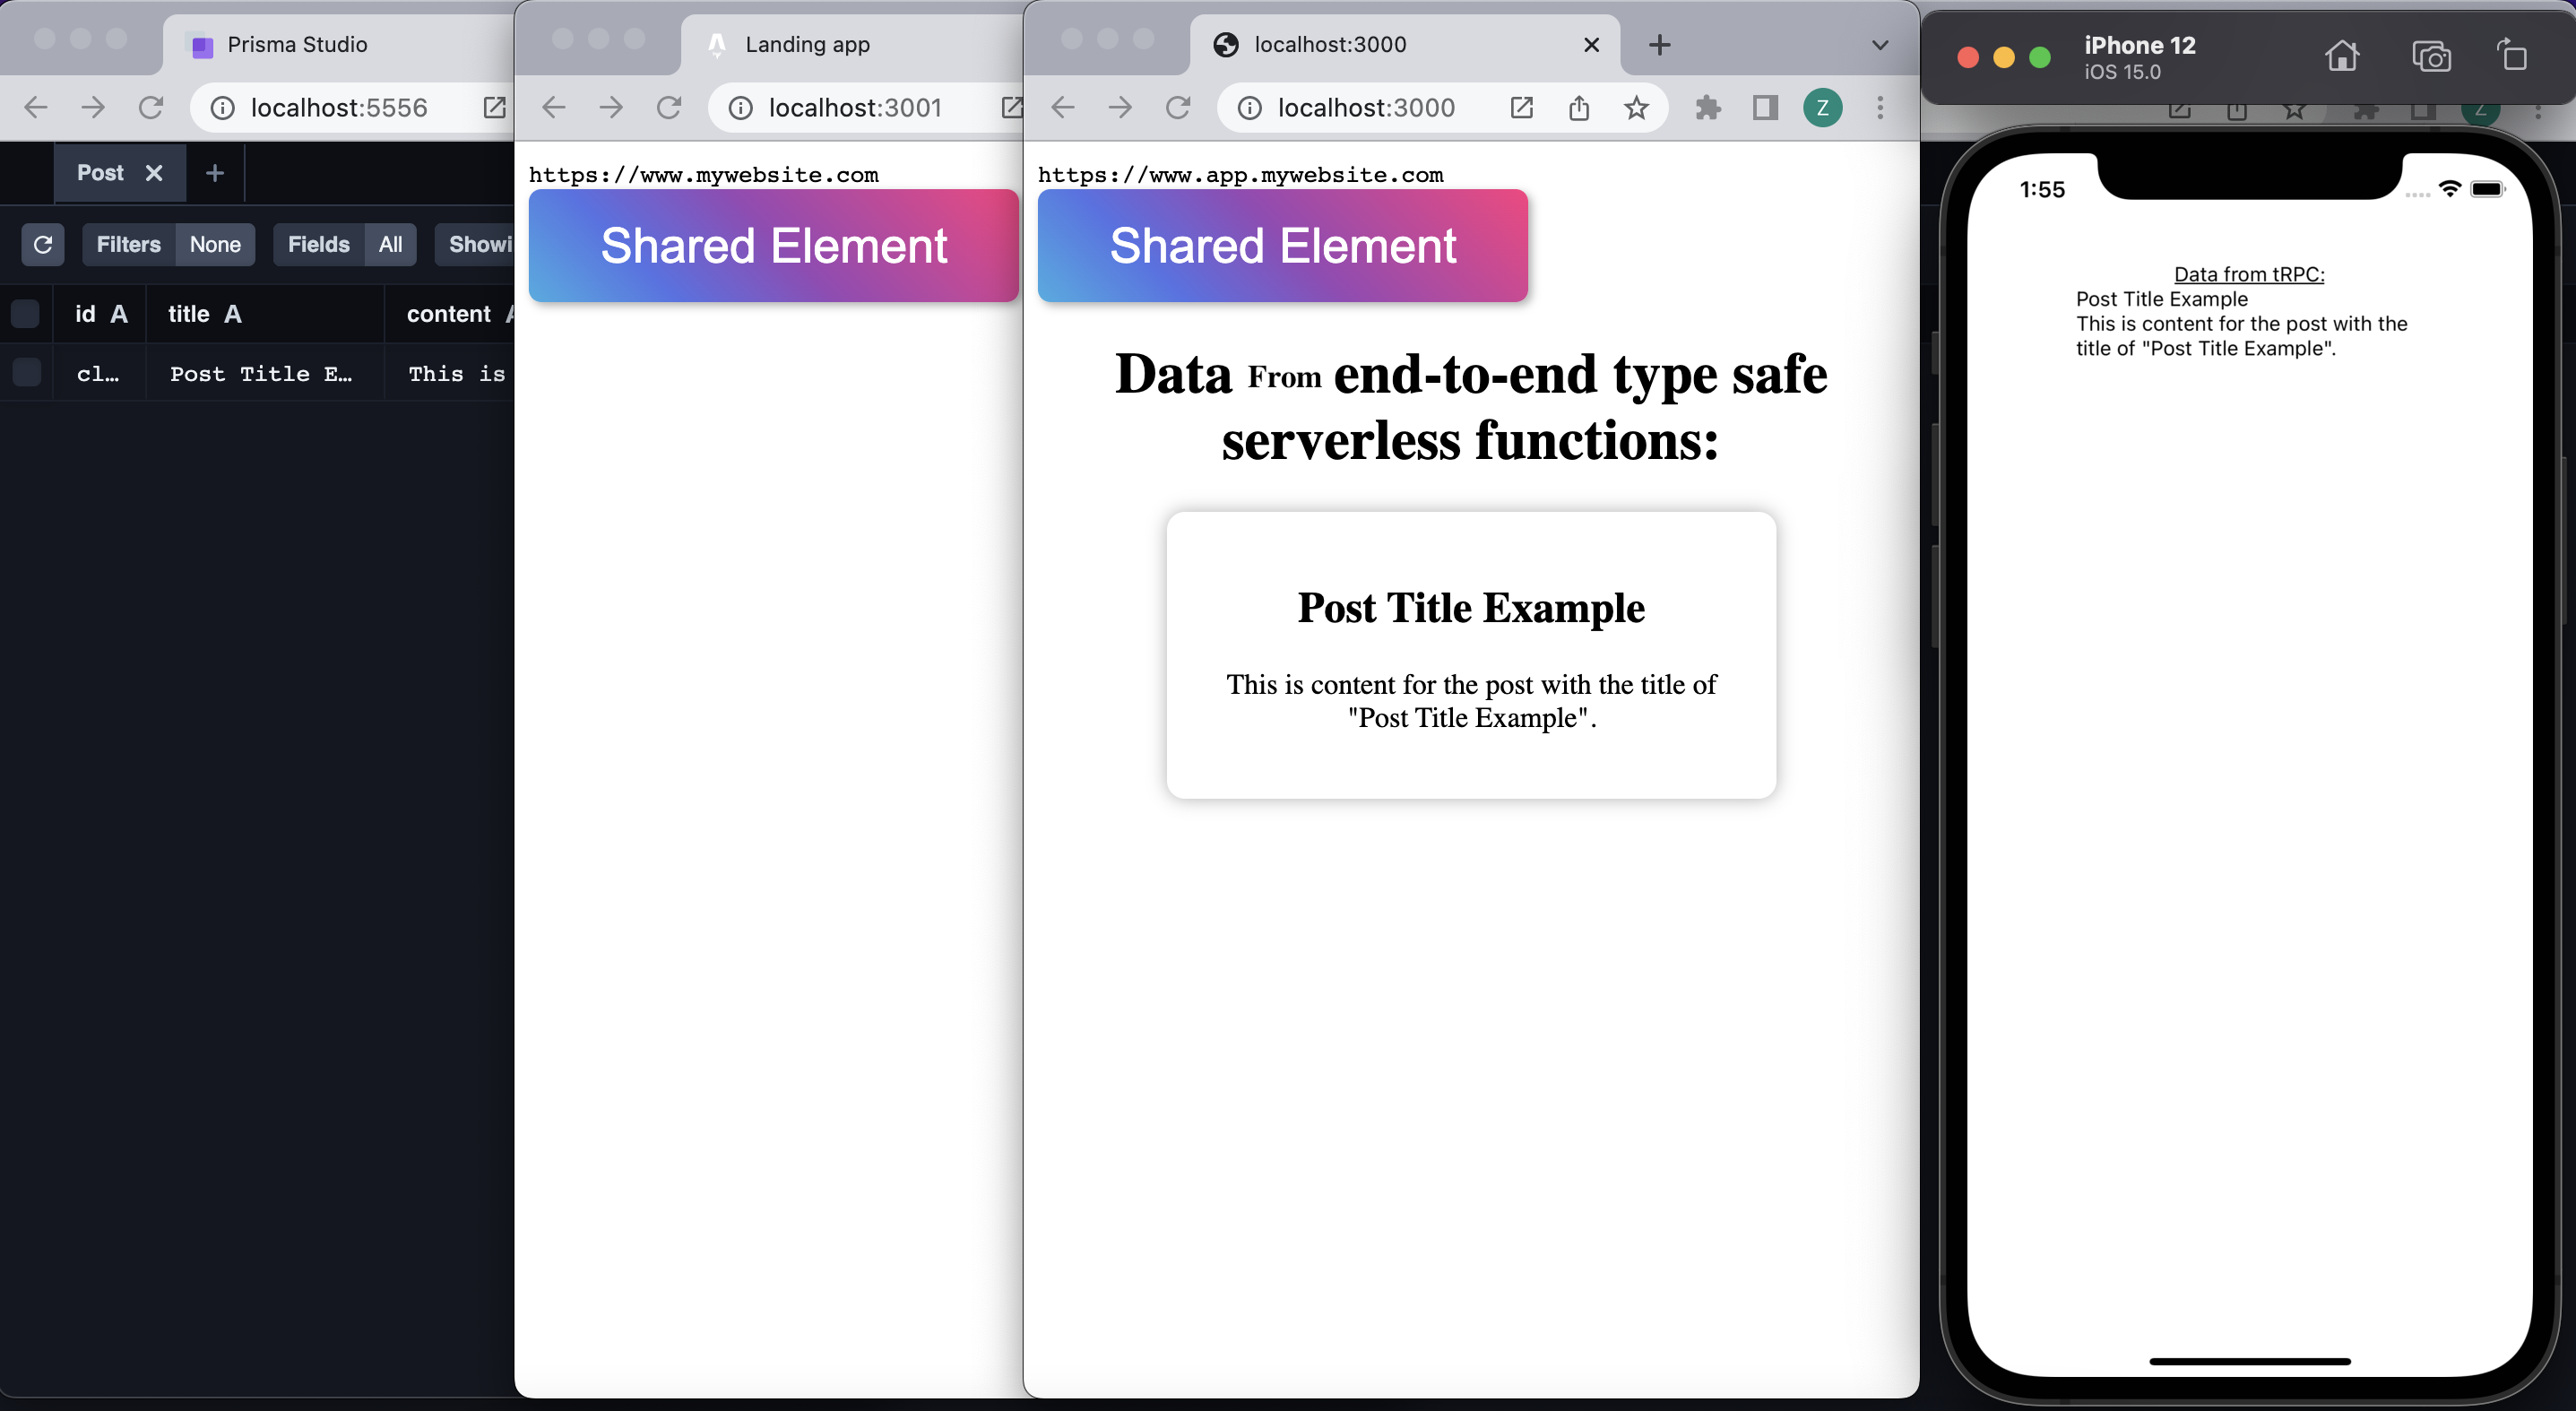Image resolution: width=2576 pixels, height=1411 pixels.
Task: Reload the localhost:3001 Landing app page
Action: pos(669,108)
